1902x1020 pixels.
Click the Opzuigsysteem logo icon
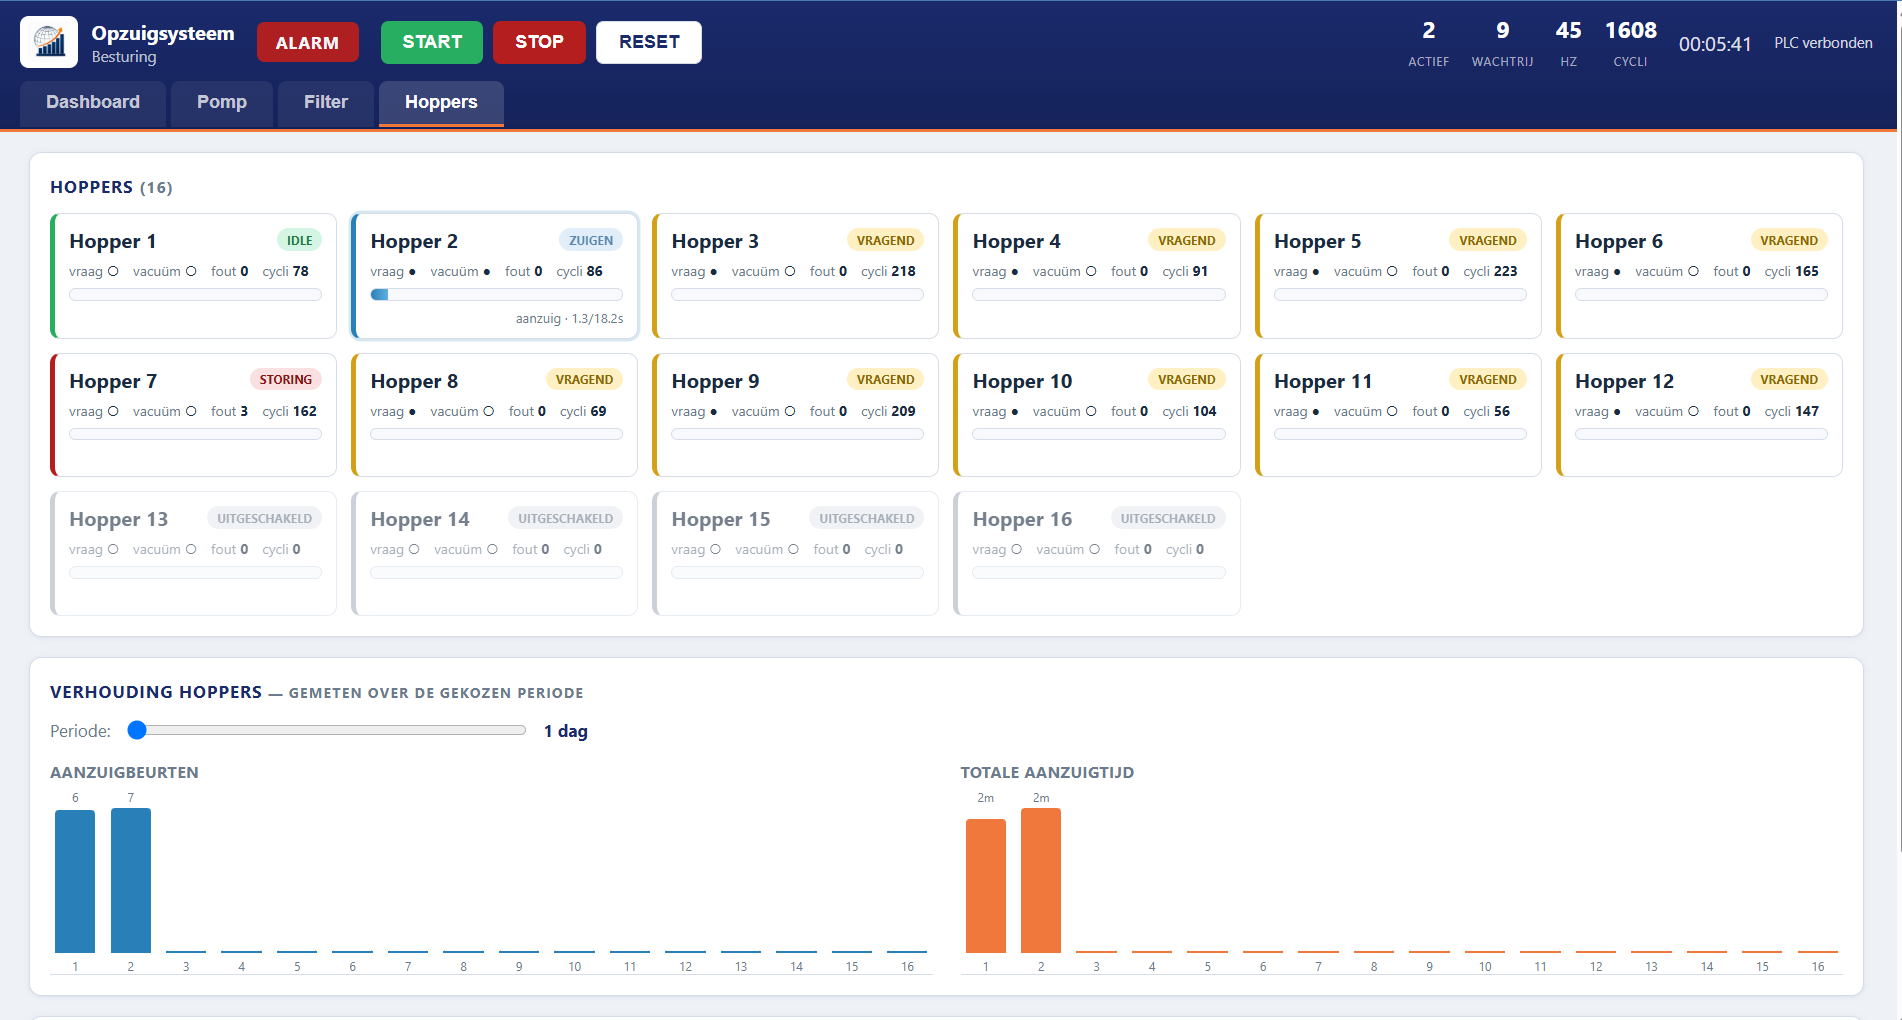click(49, 42)
